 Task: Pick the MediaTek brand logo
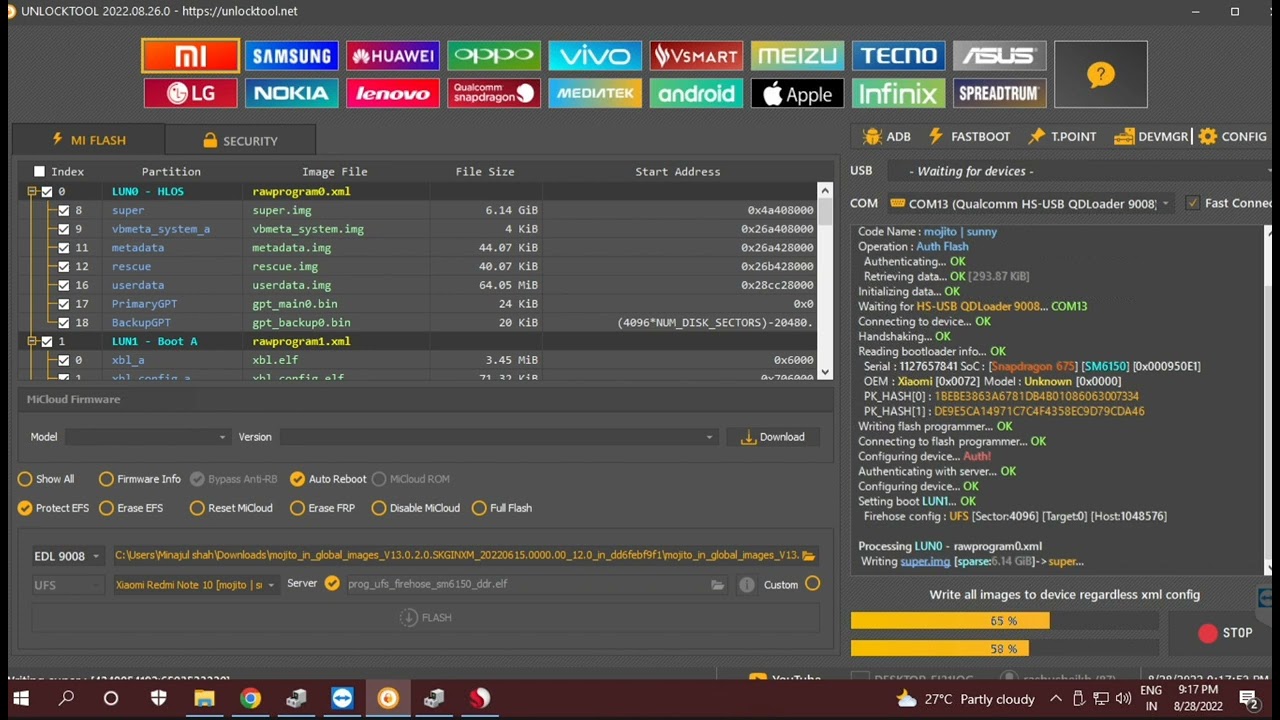(x=595, y=94)
